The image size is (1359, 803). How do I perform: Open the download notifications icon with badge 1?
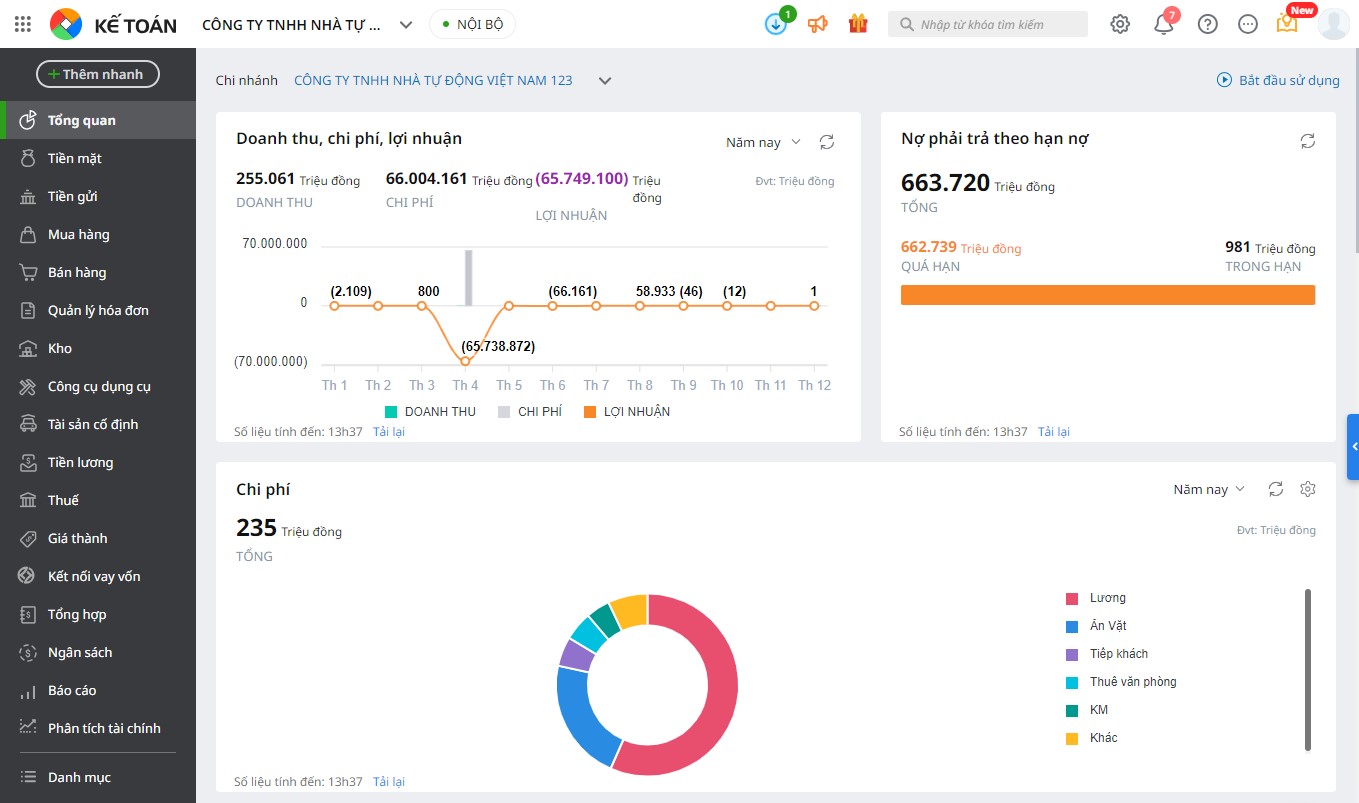[777, 24]
